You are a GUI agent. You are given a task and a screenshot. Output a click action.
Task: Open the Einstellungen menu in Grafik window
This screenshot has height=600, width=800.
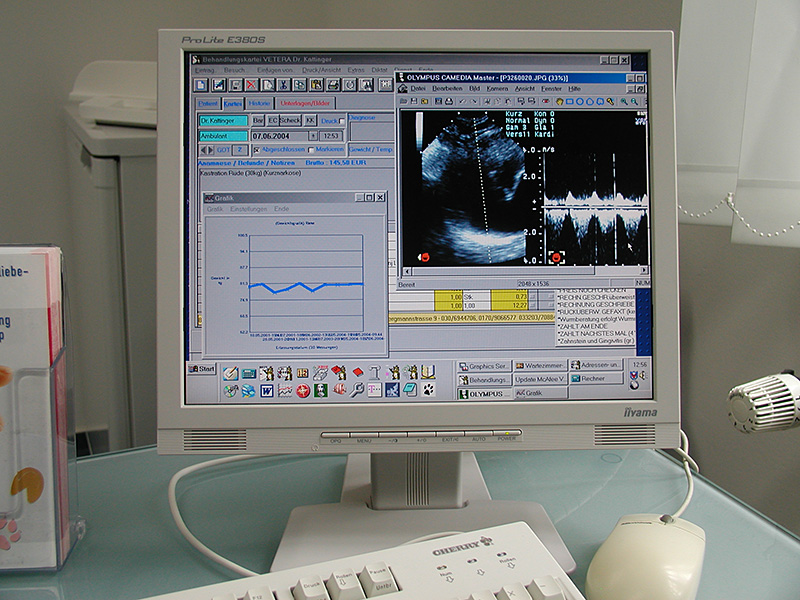pos(248,209)
